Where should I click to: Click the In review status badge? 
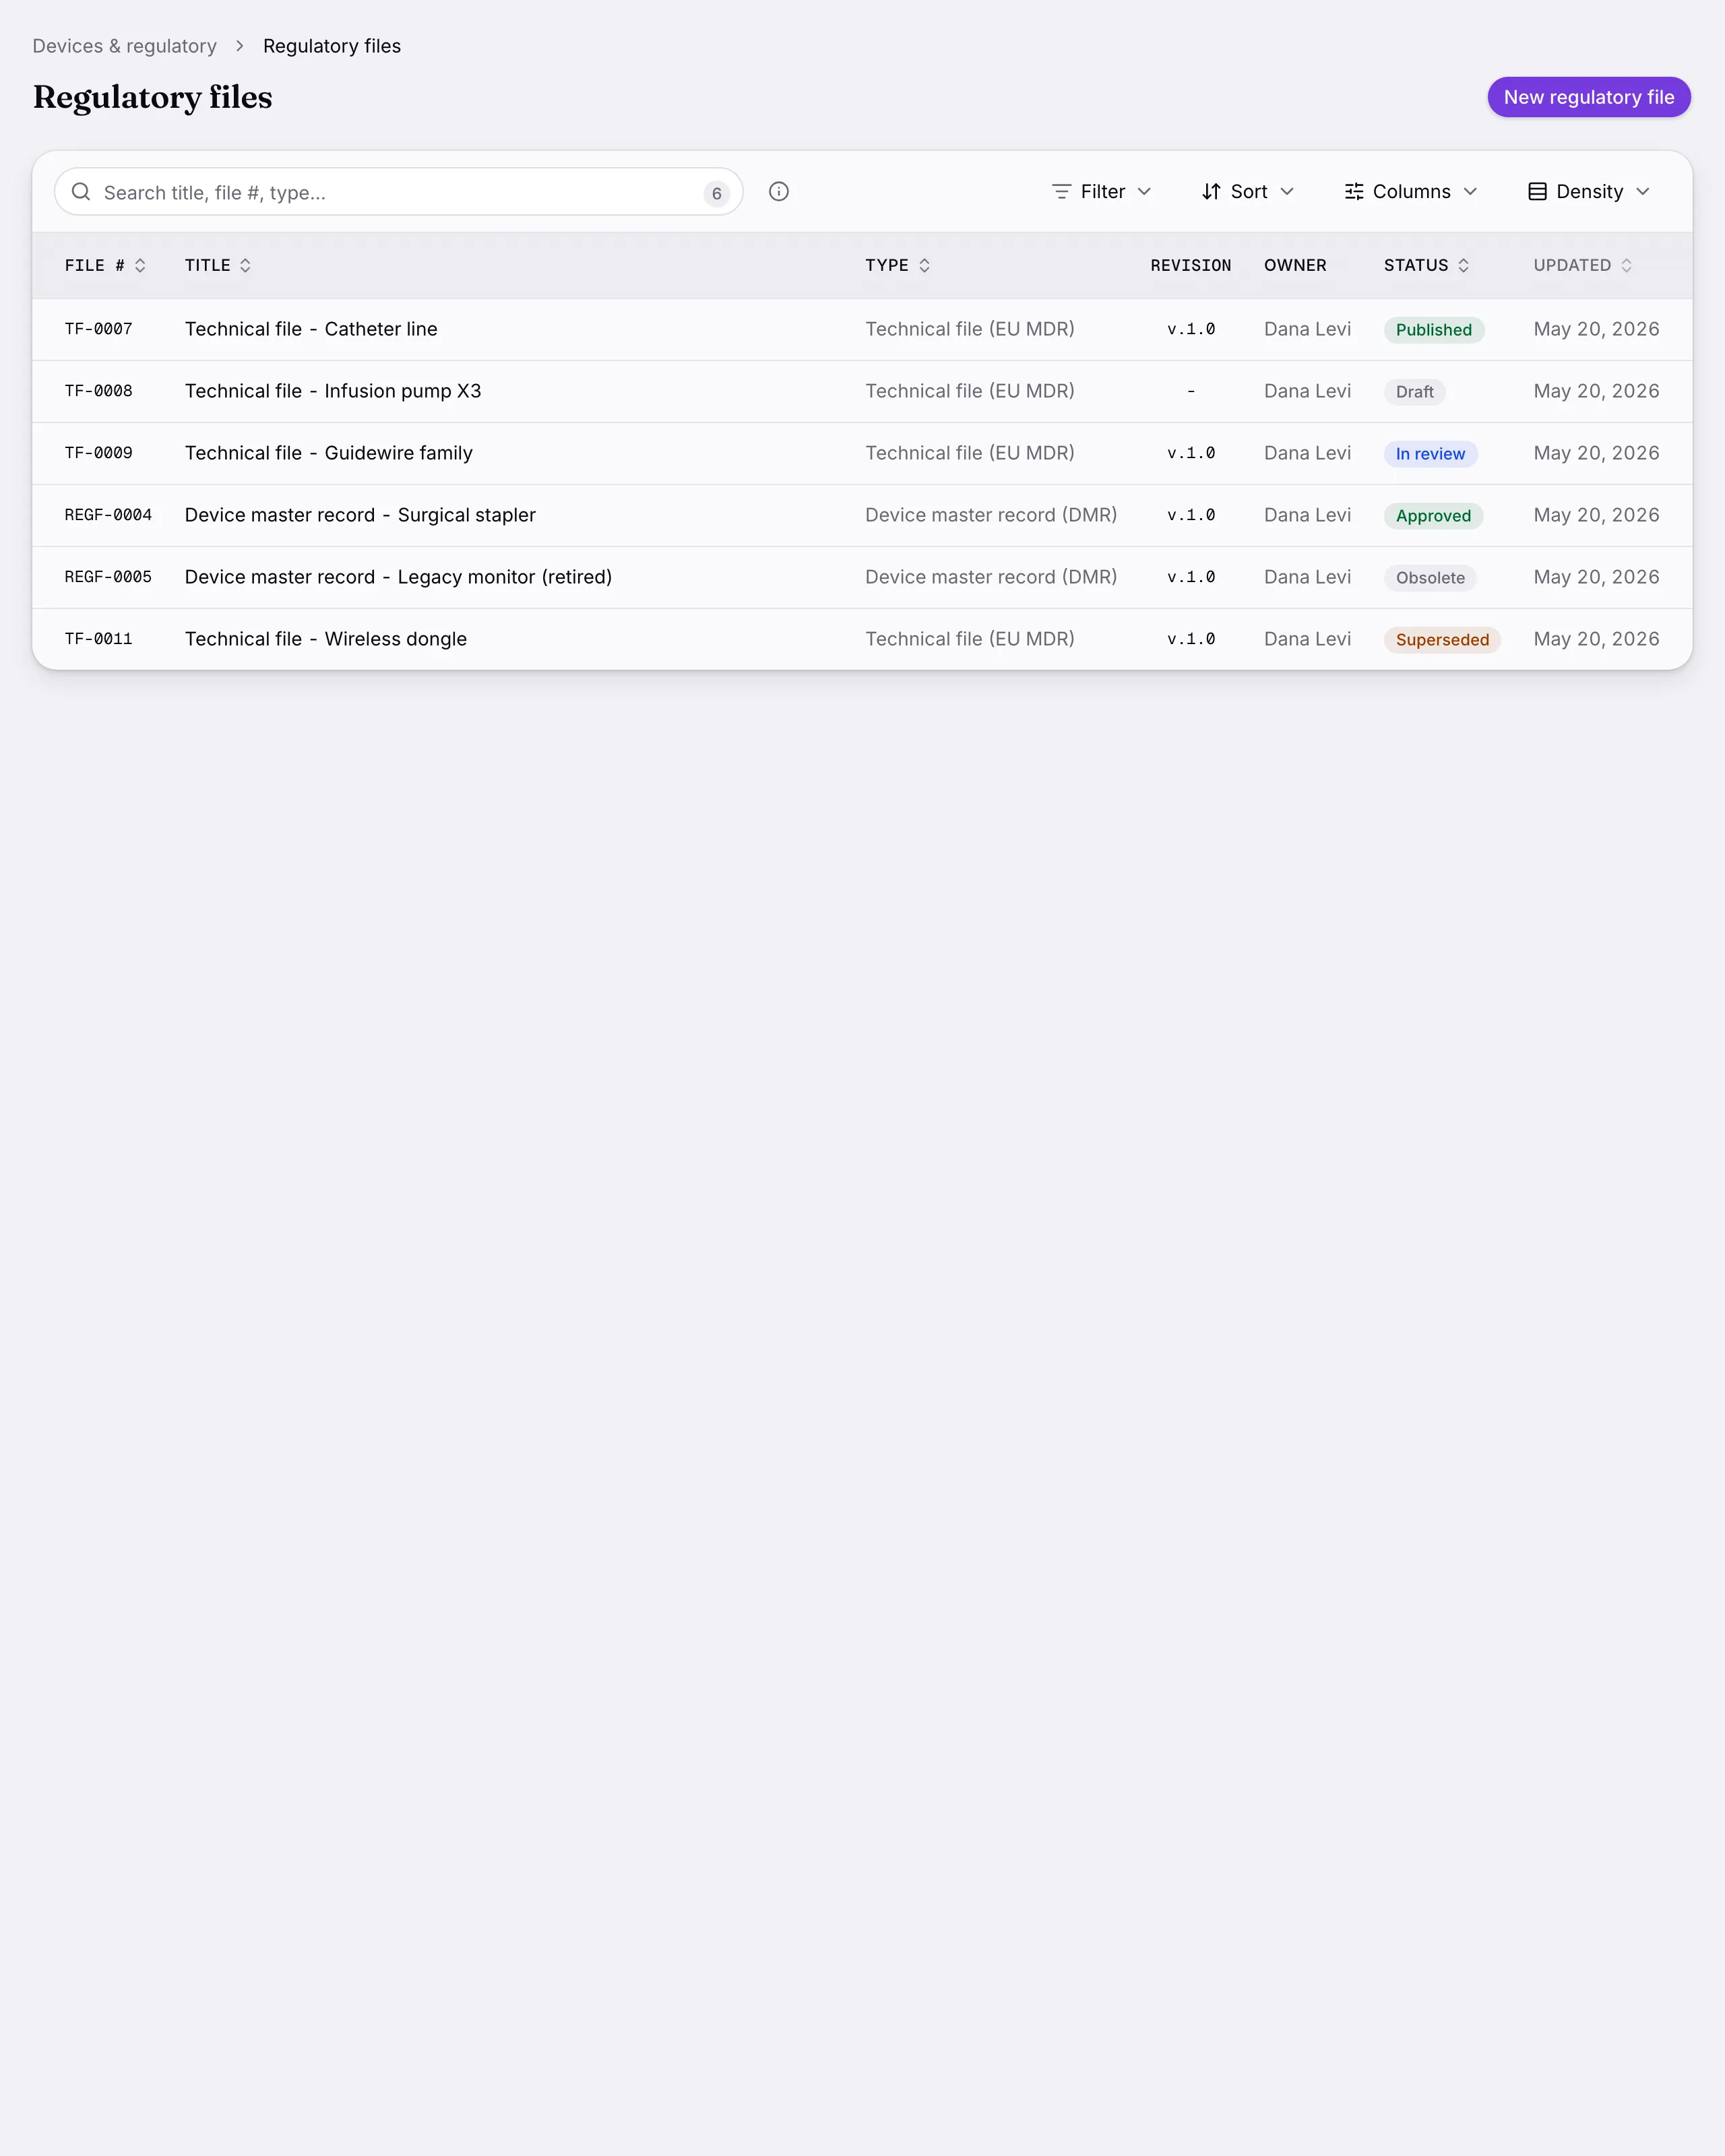[x=1430, y=454]
